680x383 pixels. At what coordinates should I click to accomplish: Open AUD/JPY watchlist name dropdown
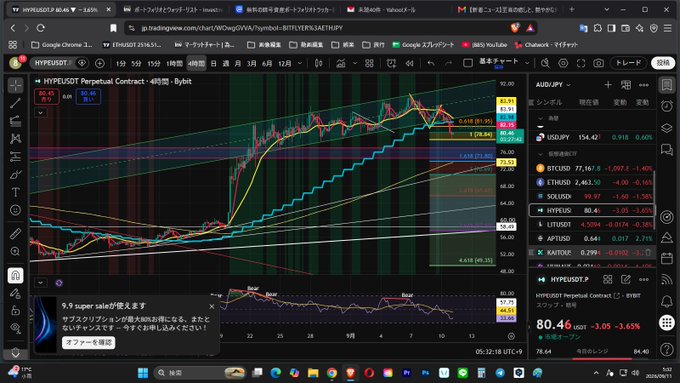click(553, 85)
